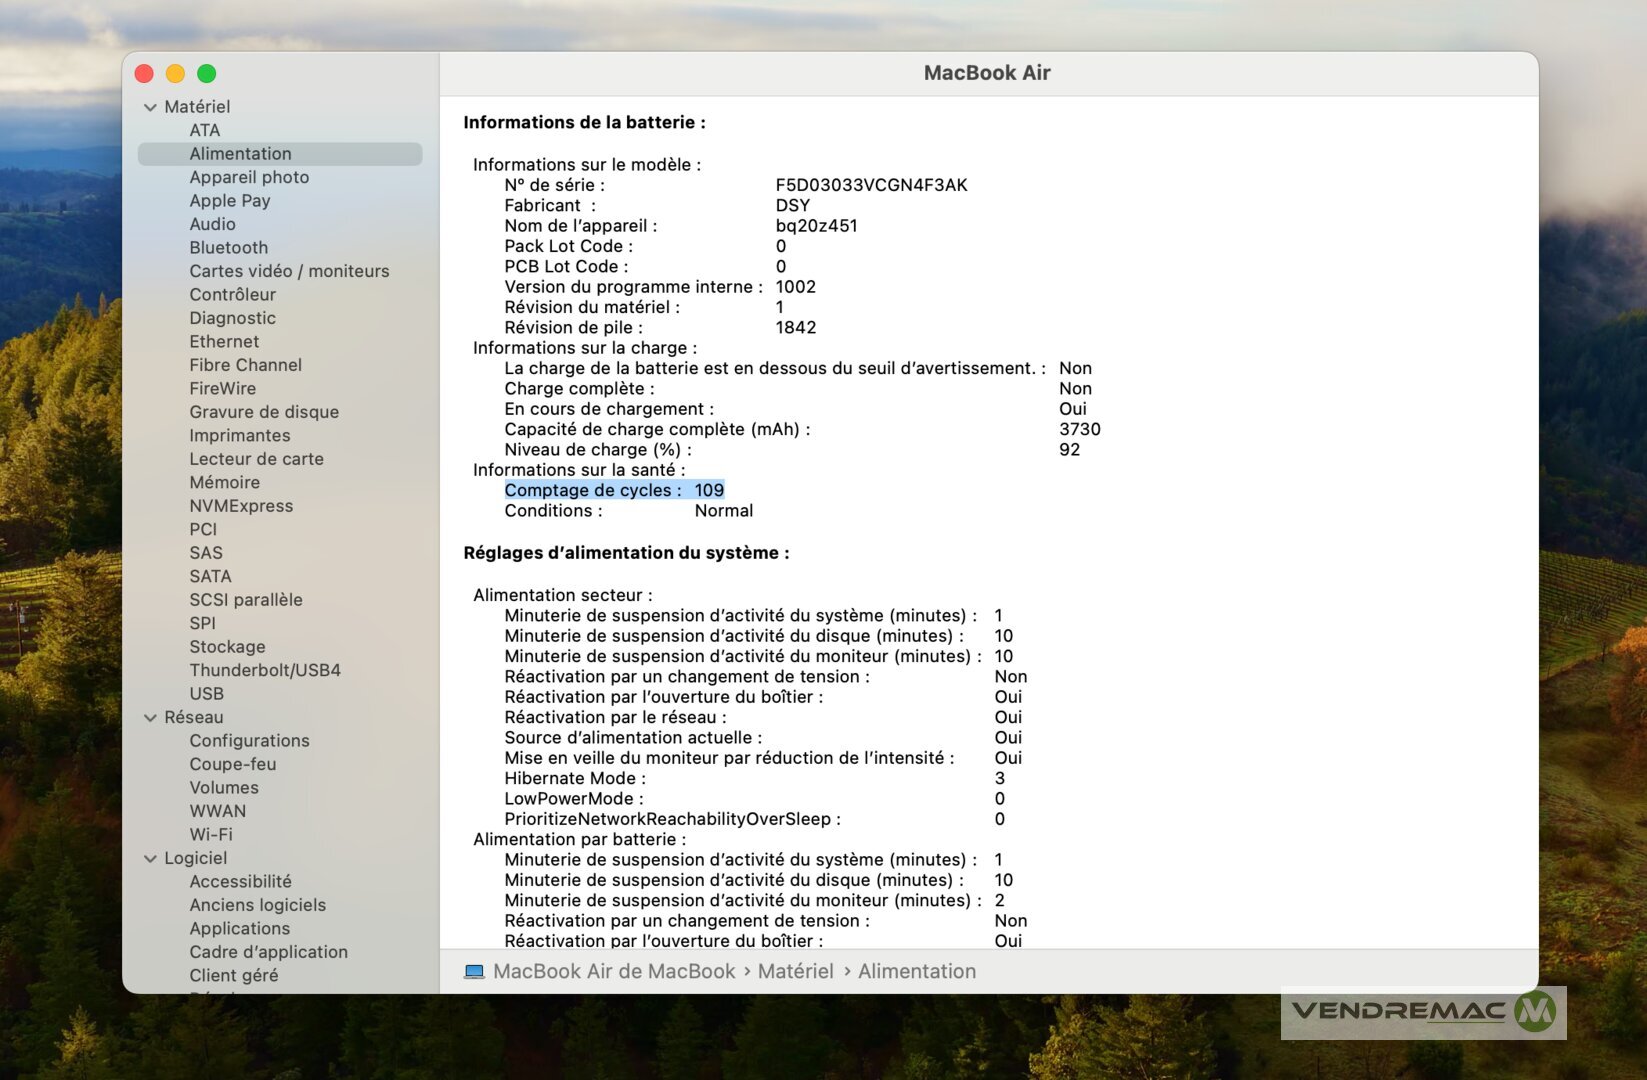Select Applications under Logiciel
Image resolution: width=1647 pixels, height=1080 pixels.
pyautogui.click(x=239, y=929)
